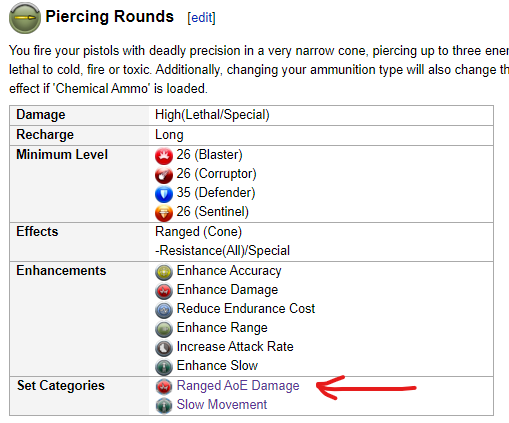Click the Slow Movement set icon
509x423 pixels.
coord(164,406)
